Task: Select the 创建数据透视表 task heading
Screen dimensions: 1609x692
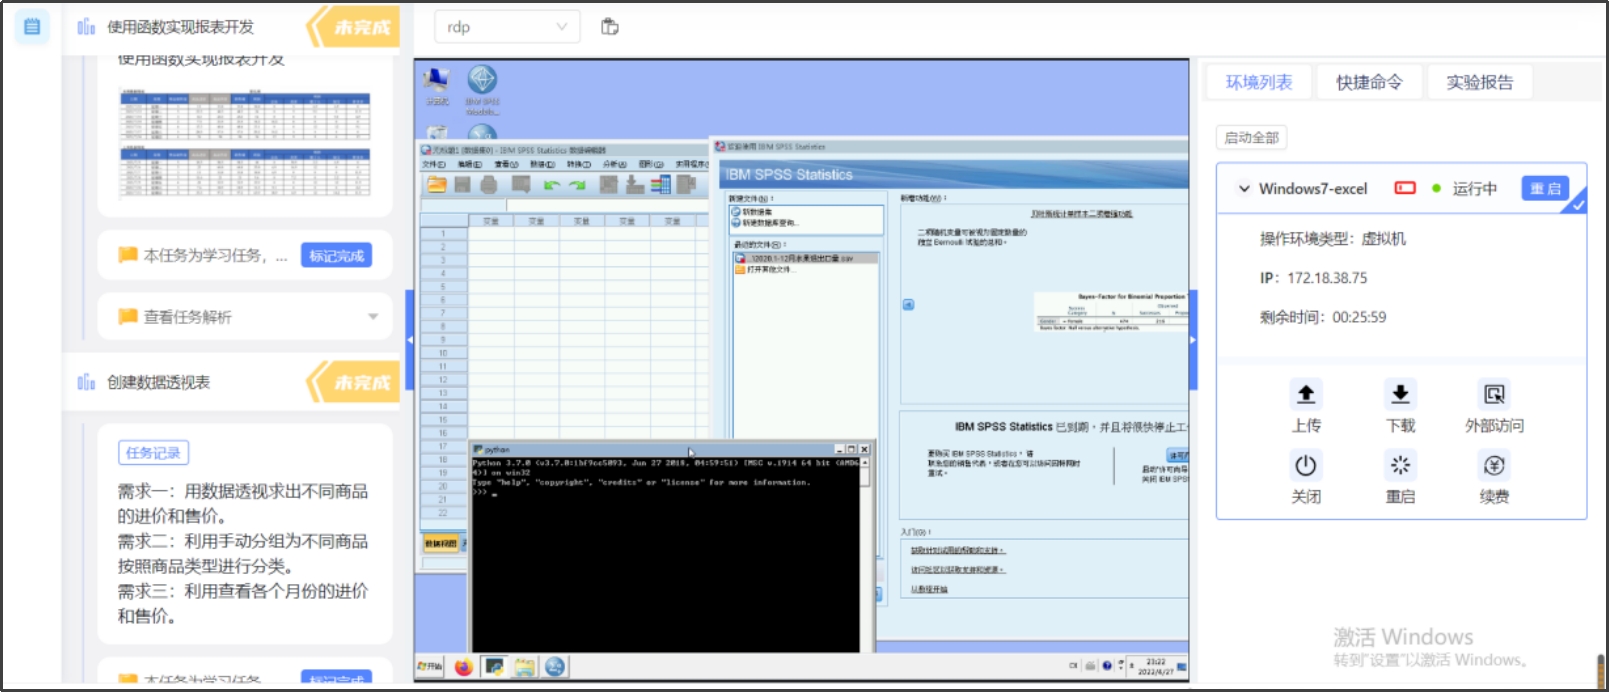Action: click(x=158, y=382)
